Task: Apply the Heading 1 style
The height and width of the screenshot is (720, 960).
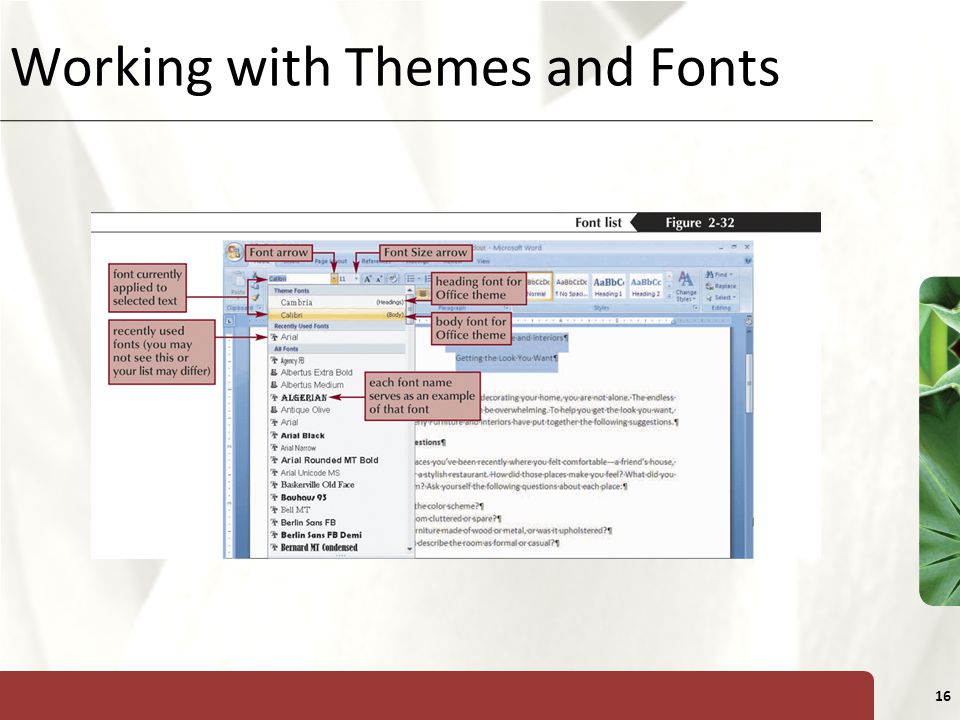Action: tap(608, 287)
